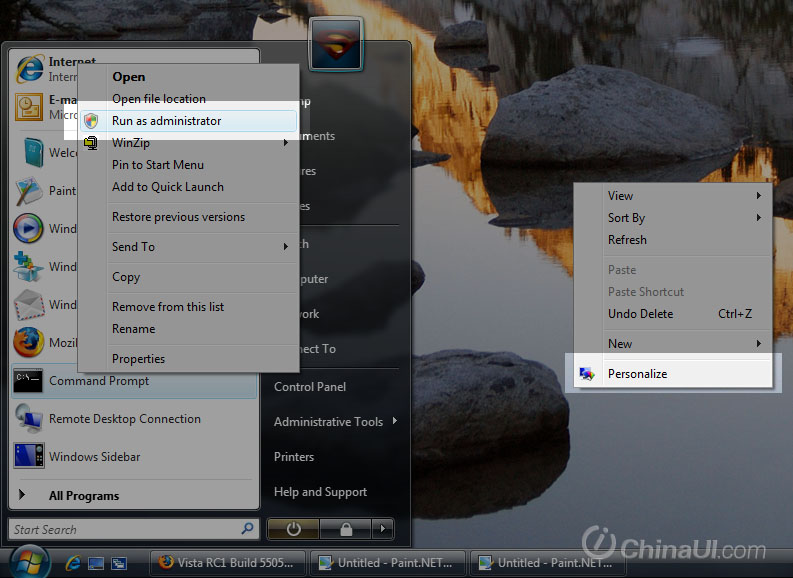Click the WinZip icon in context menu
Image resolution: width=793 pixels, height=578 pixels.
pos(91,143)
